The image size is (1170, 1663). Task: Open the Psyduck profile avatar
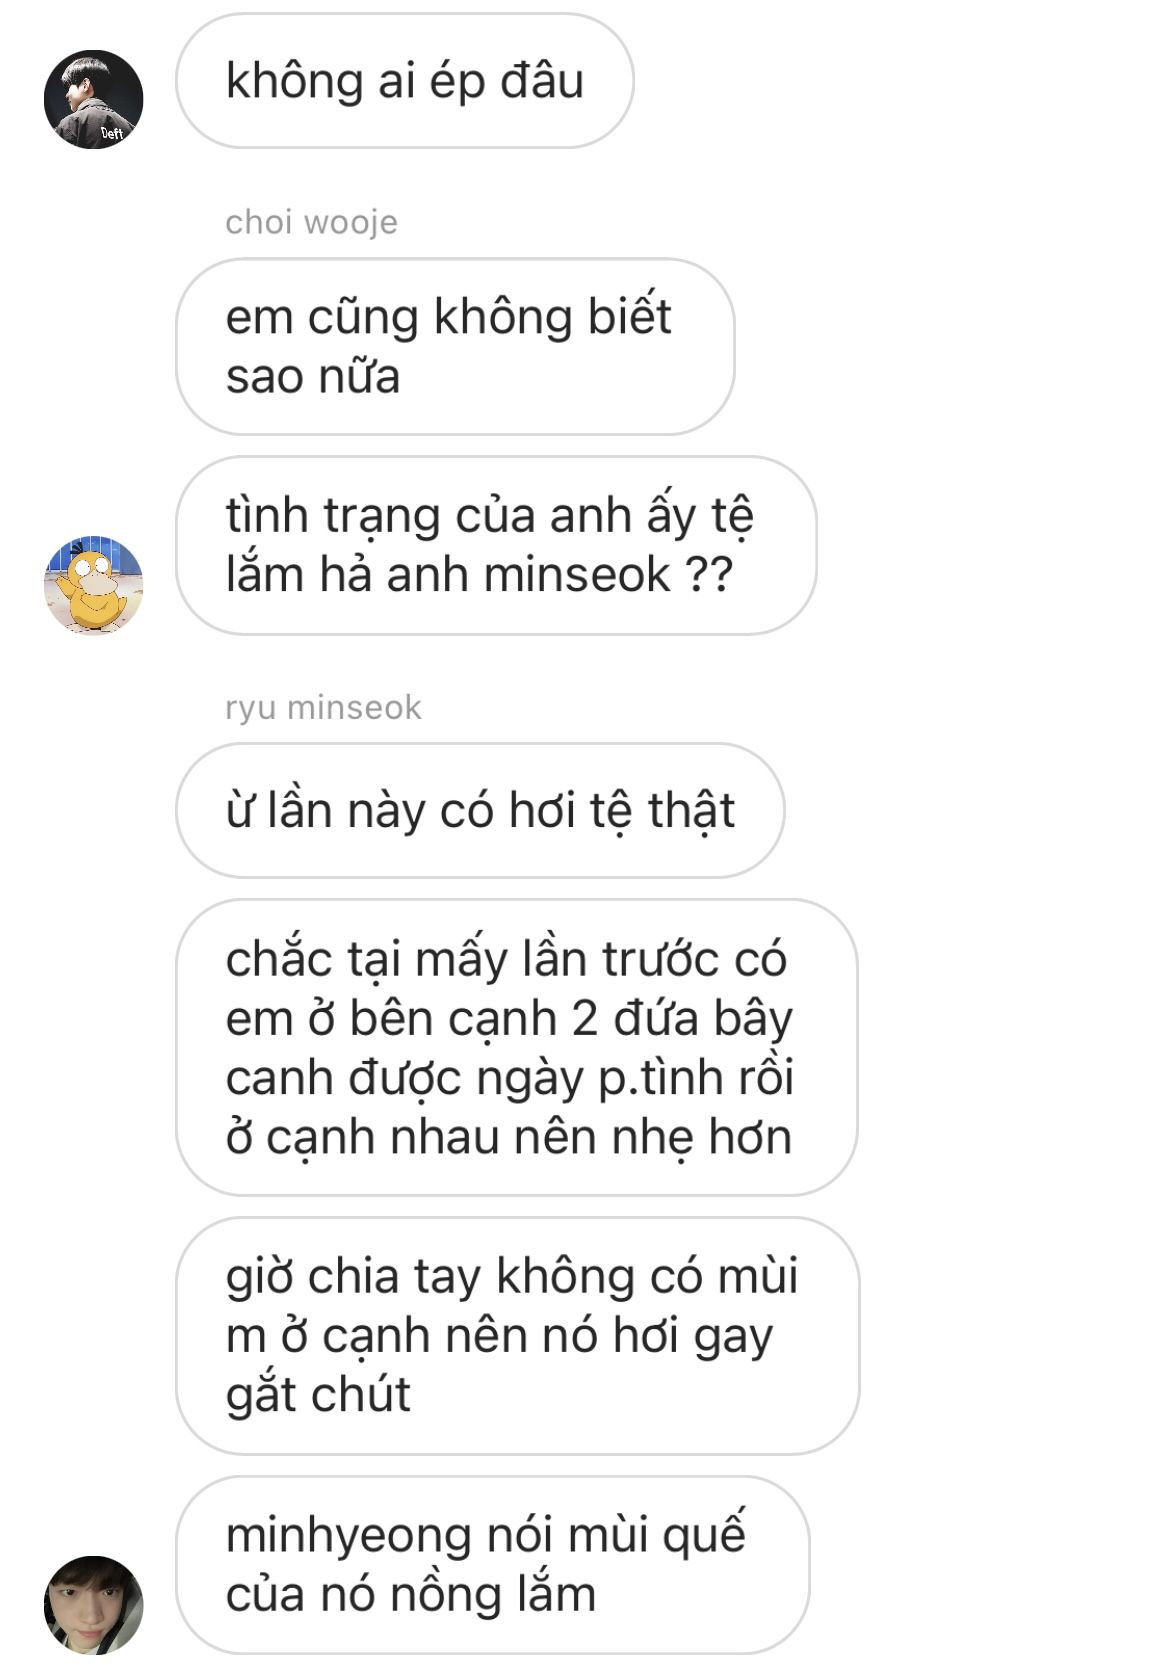pyautogui.click(x=94, y=585)
